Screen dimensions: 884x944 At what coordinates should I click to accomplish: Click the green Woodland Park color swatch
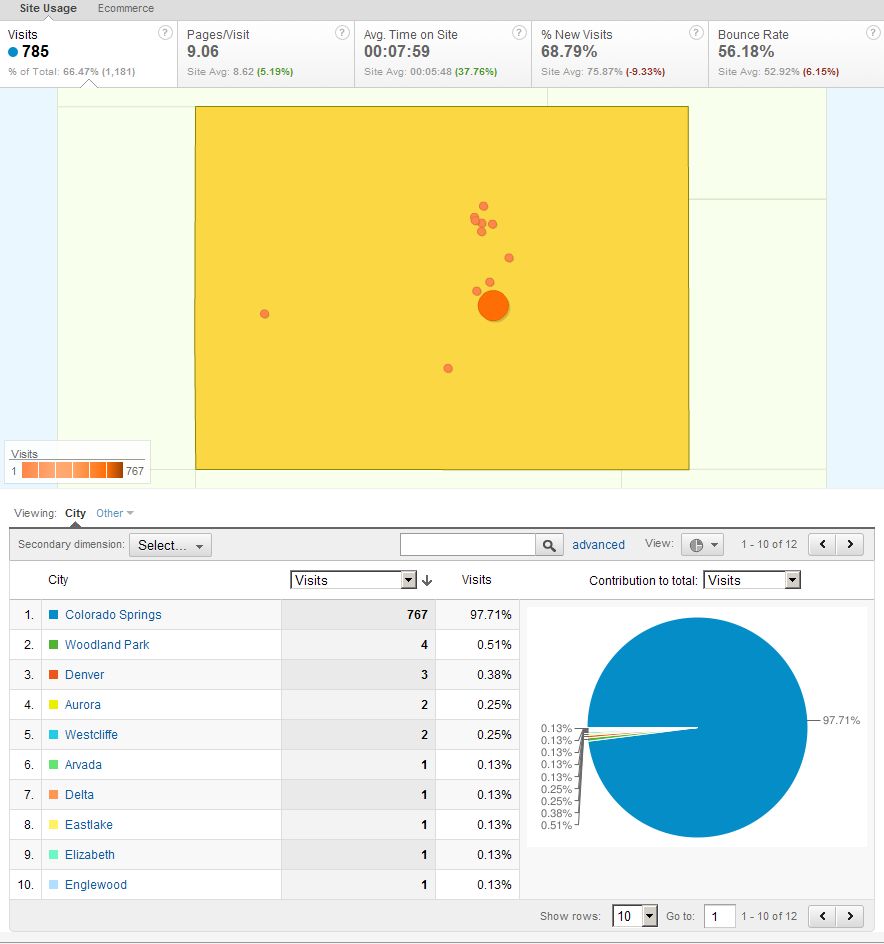point(54,645)
